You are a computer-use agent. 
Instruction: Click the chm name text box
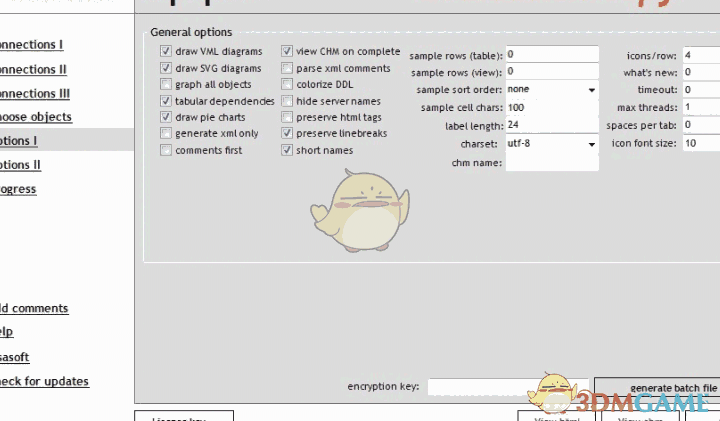552,163
